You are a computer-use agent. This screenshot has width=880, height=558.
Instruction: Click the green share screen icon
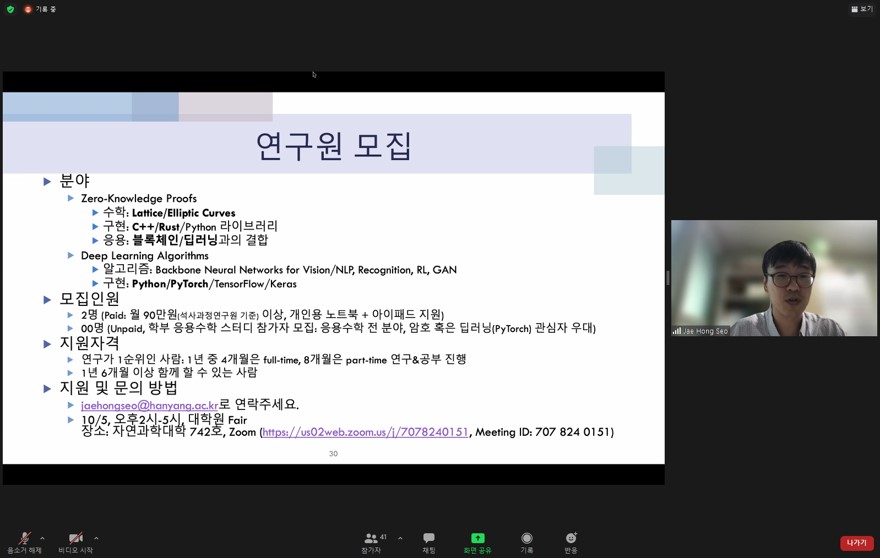tap(477, 538)
